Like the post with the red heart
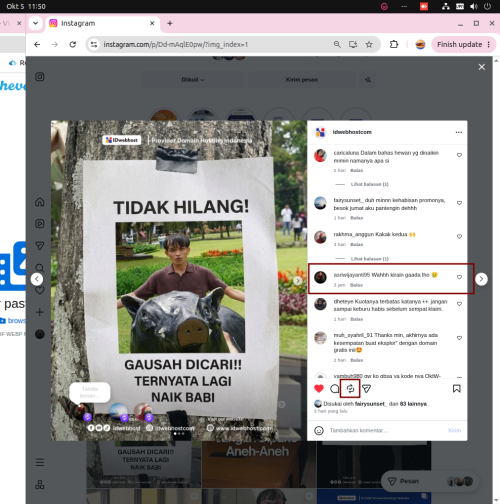 [x=319, y=389]
